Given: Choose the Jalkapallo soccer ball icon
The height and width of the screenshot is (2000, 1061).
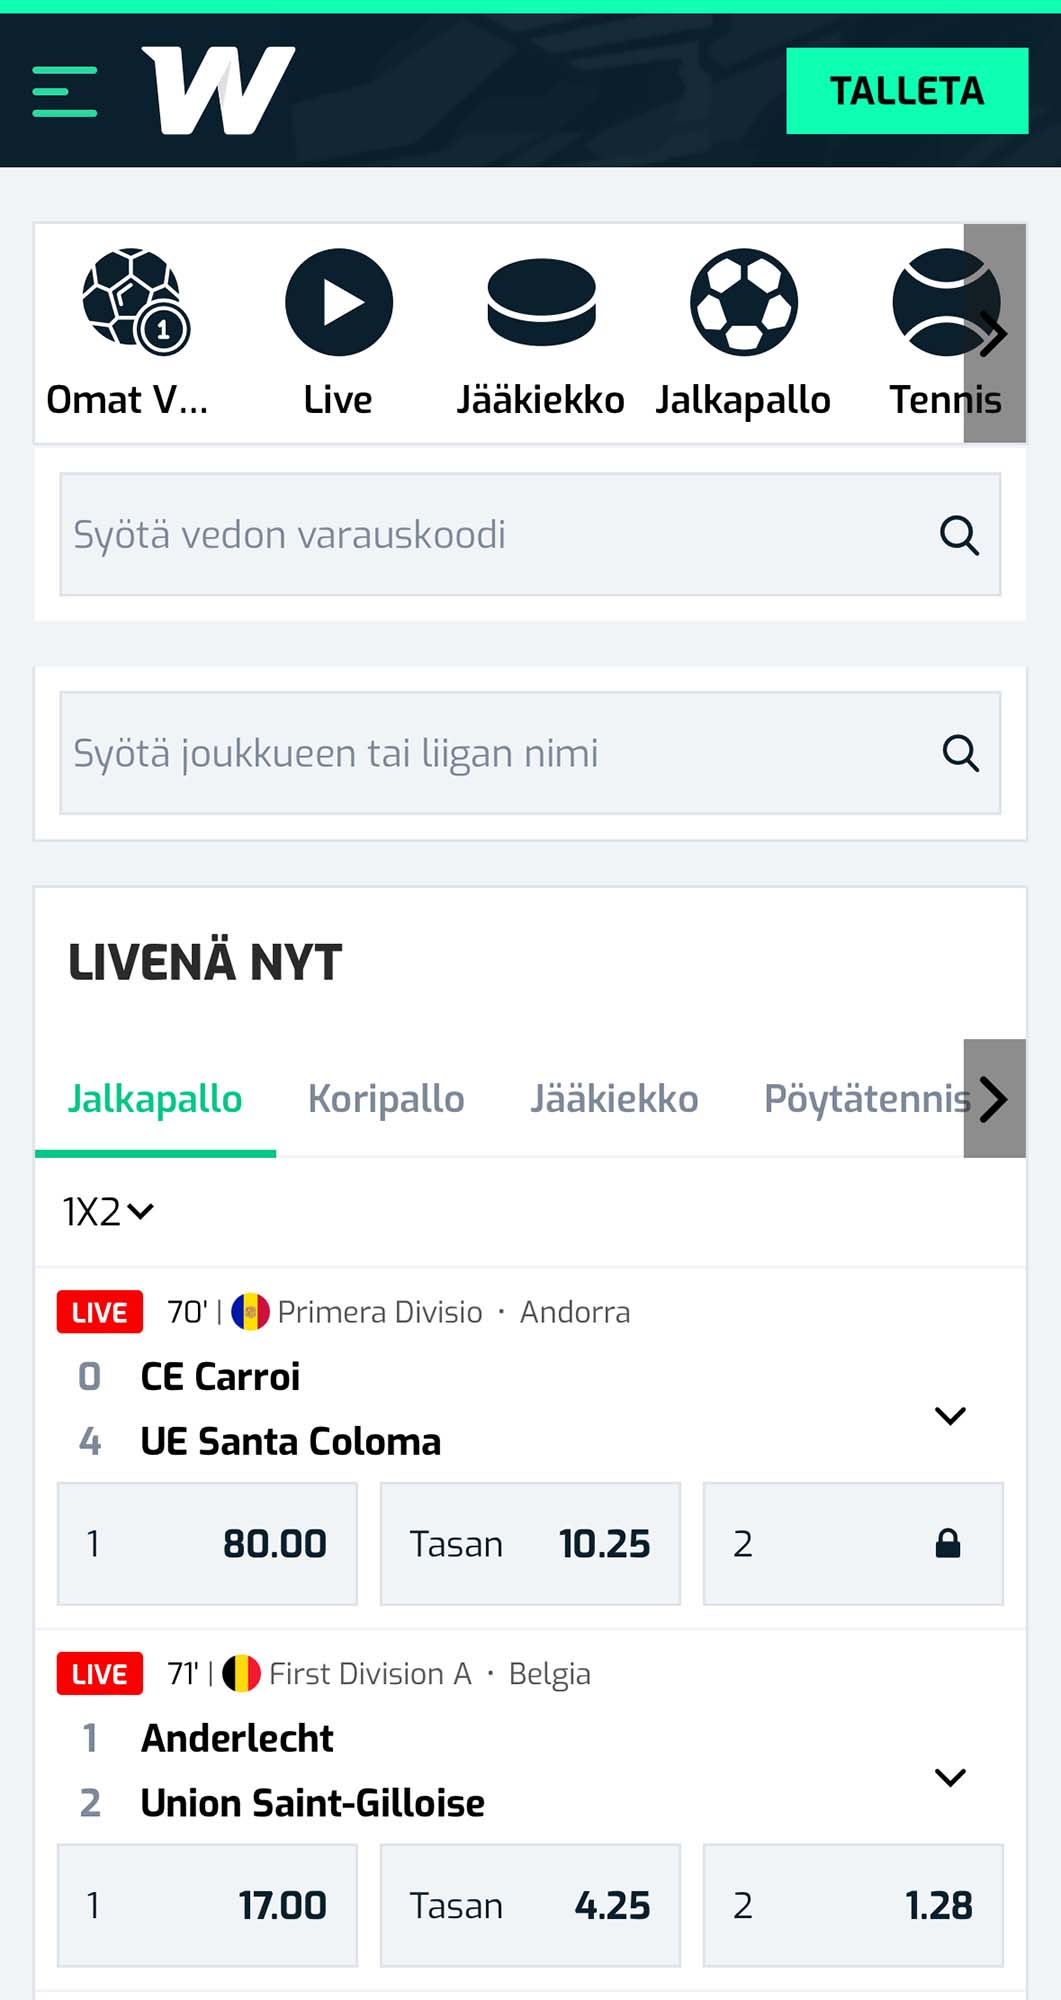Looking at the screenshot, I should (x=744, y=302).
